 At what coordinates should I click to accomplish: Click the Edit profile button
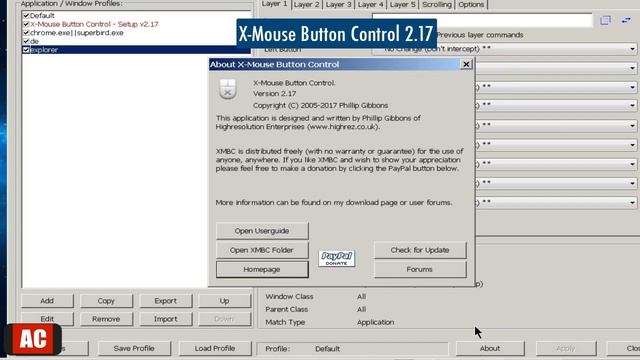pos(47,319)
